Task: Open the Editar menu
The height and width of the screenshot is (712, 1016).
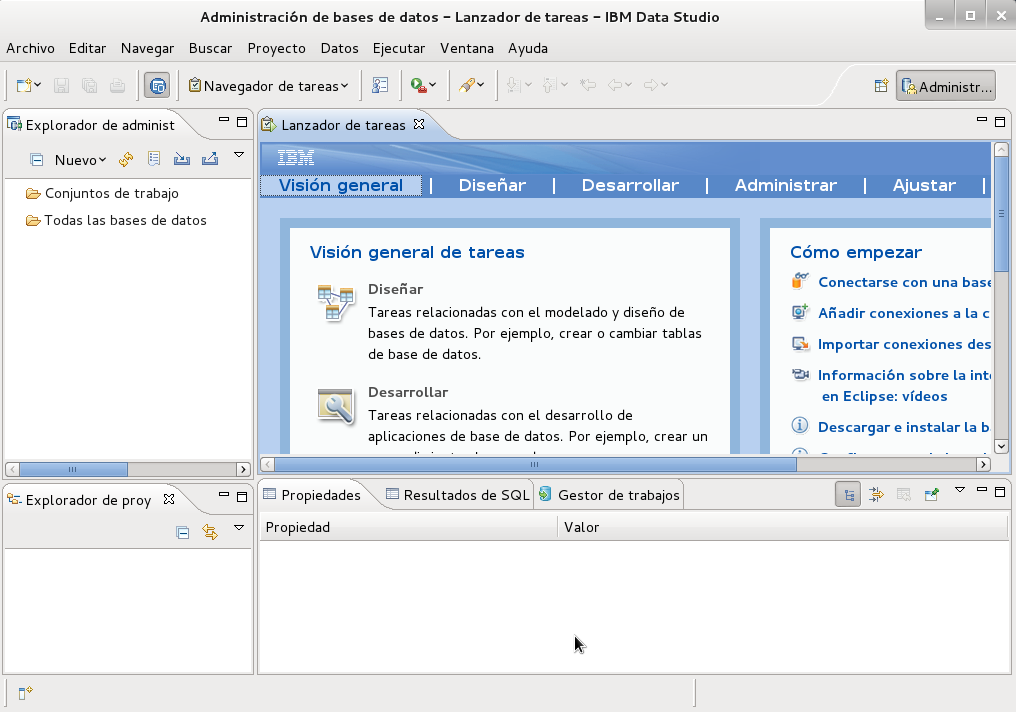Action: [x=87, y=49]
